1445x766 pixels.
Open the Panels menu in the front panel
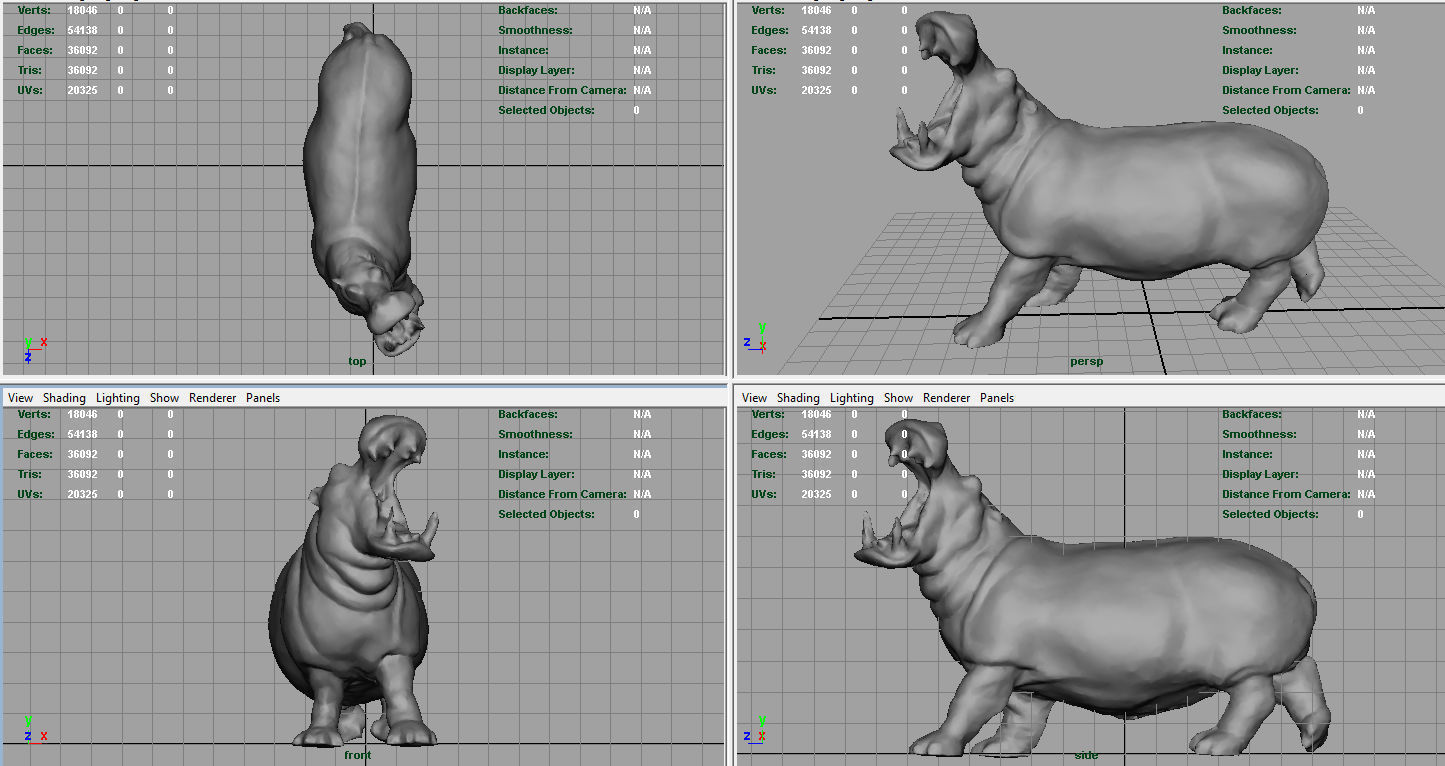point(263,398)
